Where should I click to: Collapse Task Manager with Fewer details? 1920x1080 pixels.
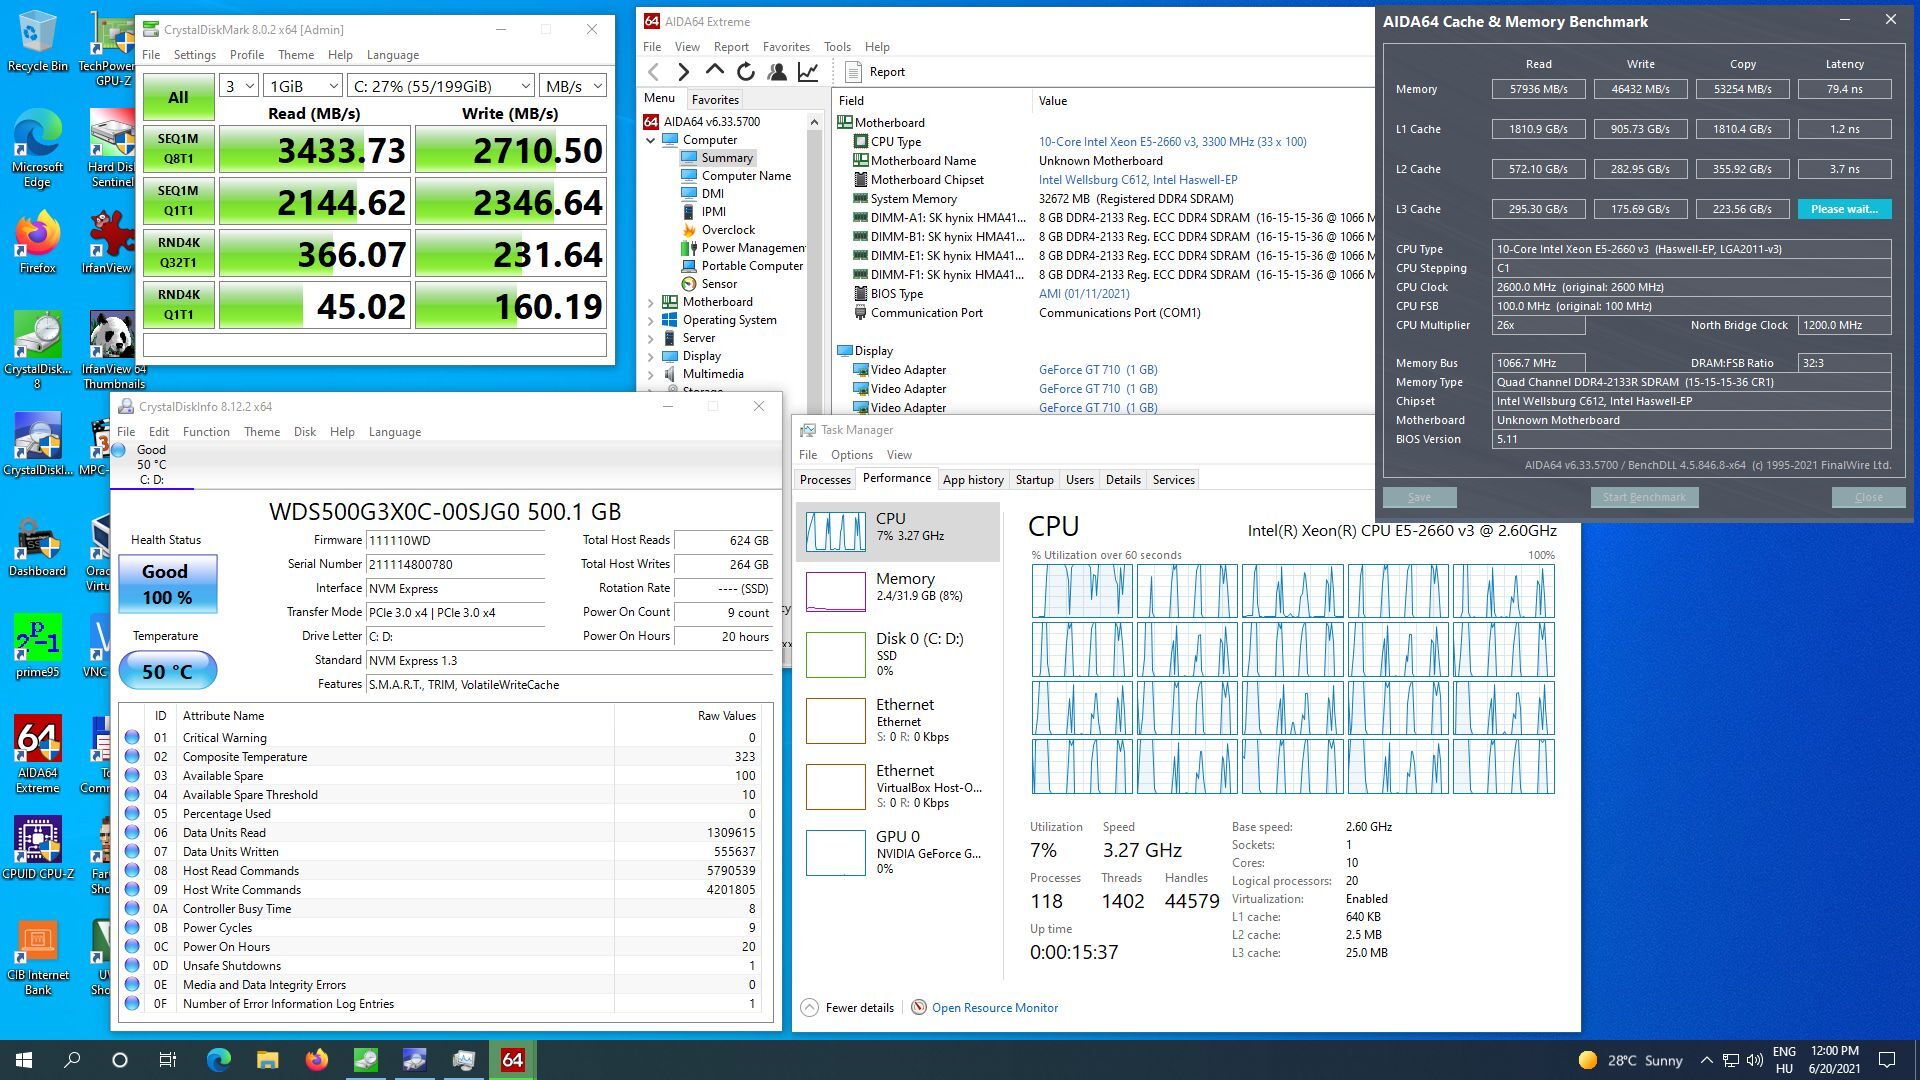[x=848, y=1007]
